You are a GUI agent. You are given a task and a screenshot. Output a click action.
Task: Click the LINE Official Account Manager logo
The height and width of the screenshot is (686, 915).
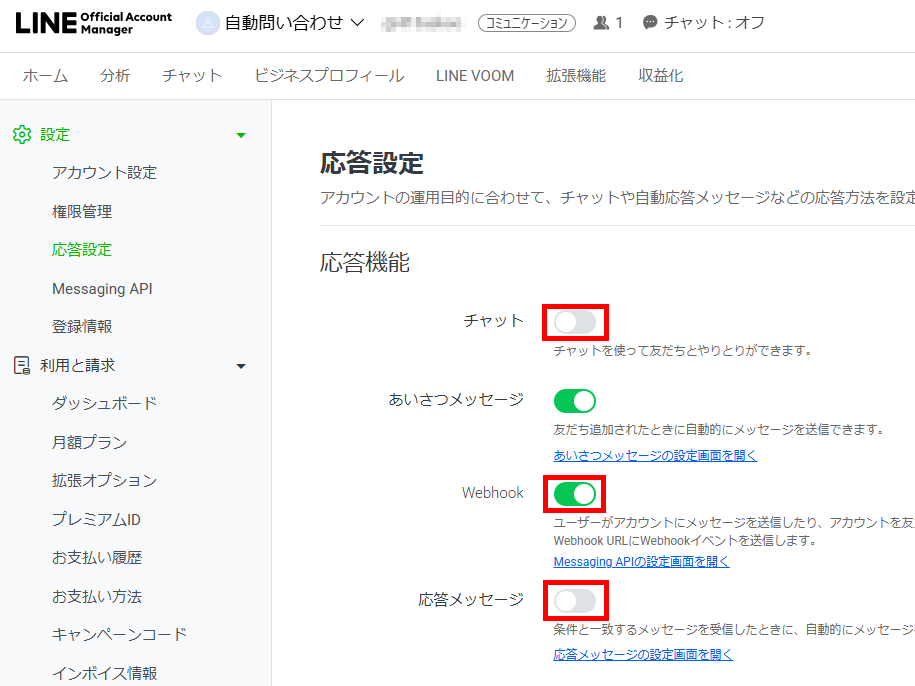[x=93, y=23]
